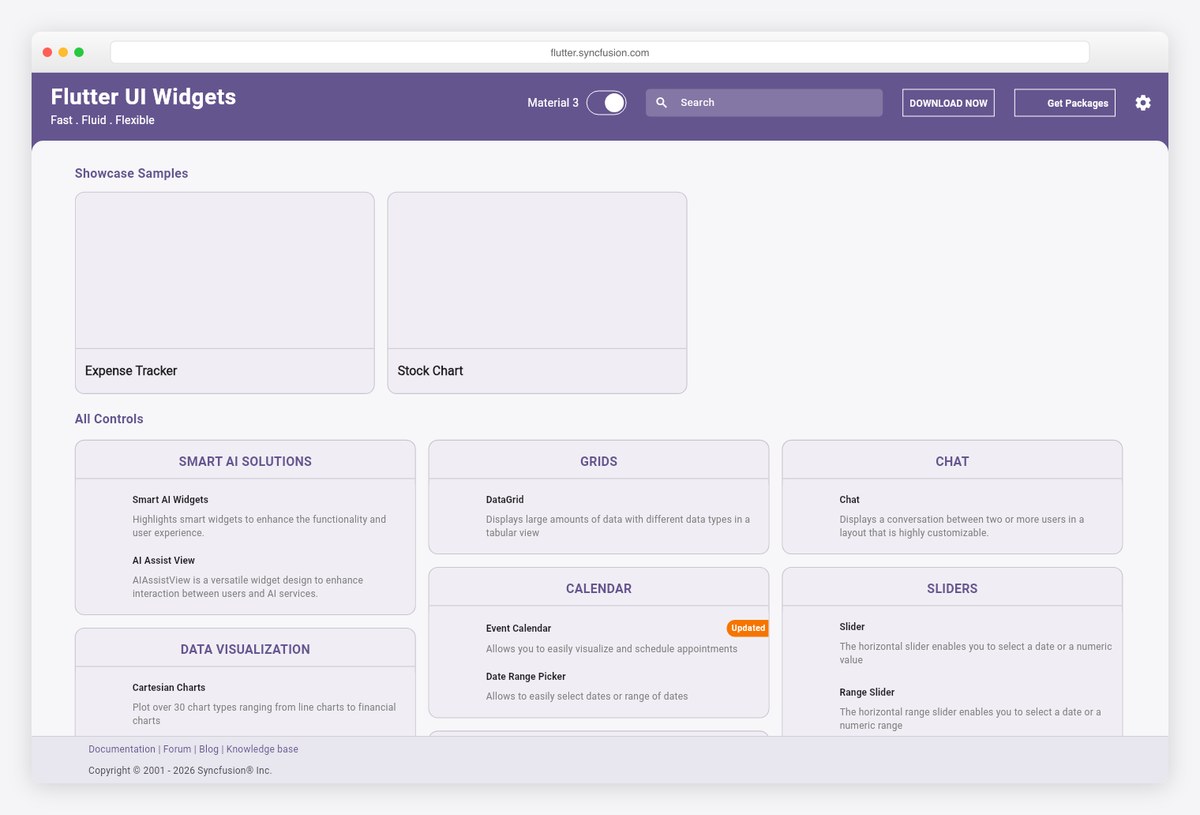The height and width of the screenshot is (815, 1200).
Task: Click the SMART AI SOLUTIONS heading
Action: 245,461
